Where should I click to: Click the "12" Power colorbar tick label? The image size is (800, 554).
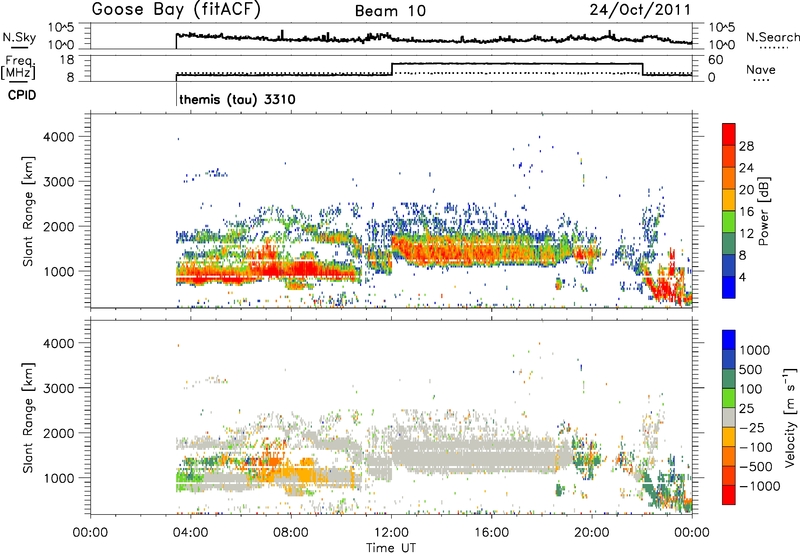746,233
